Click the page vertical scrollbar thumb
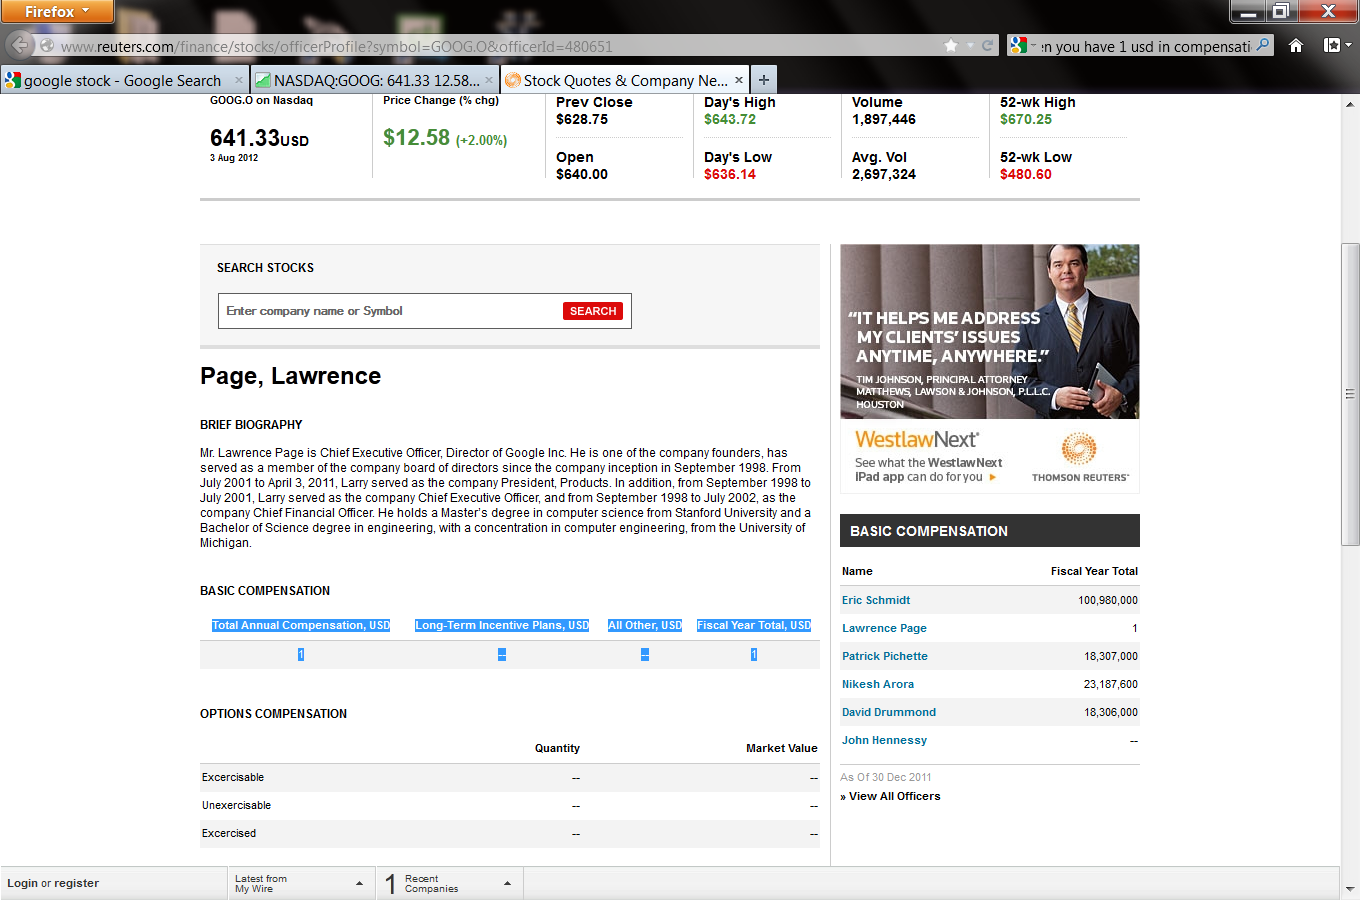 click(1349, 394)
